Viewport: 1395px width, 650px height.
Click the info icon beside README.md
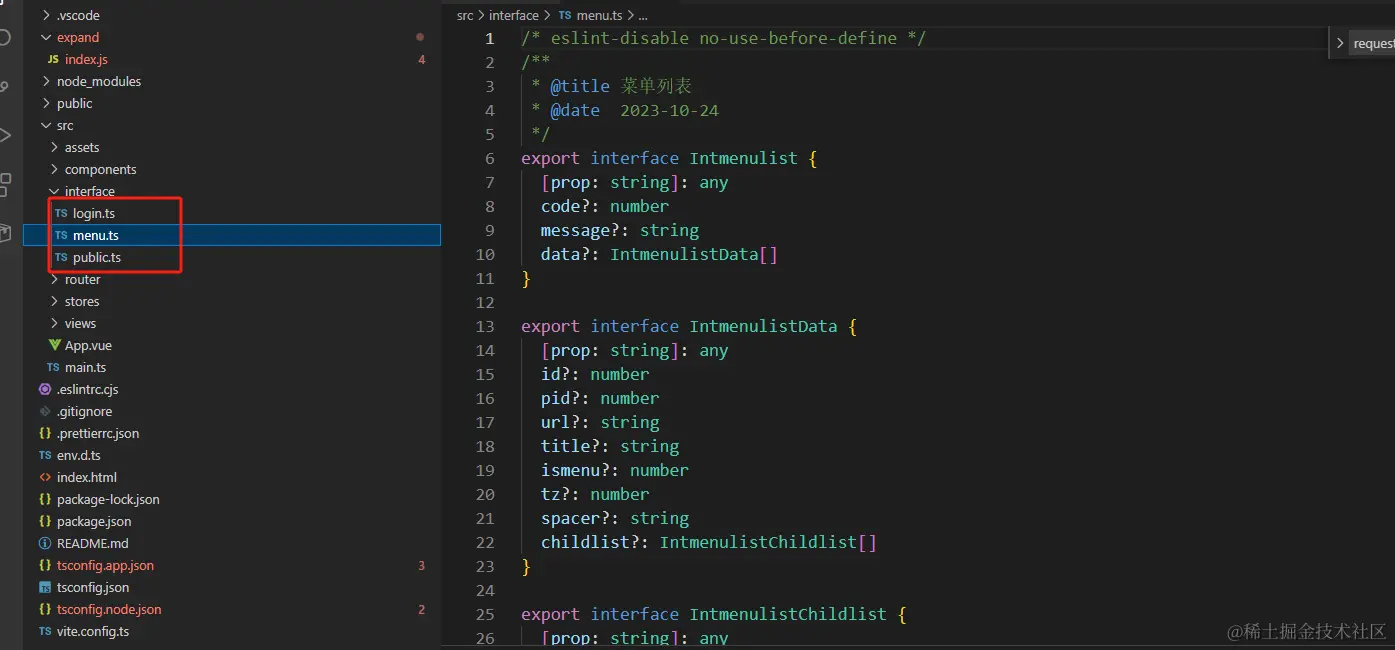tap(45, 544)
